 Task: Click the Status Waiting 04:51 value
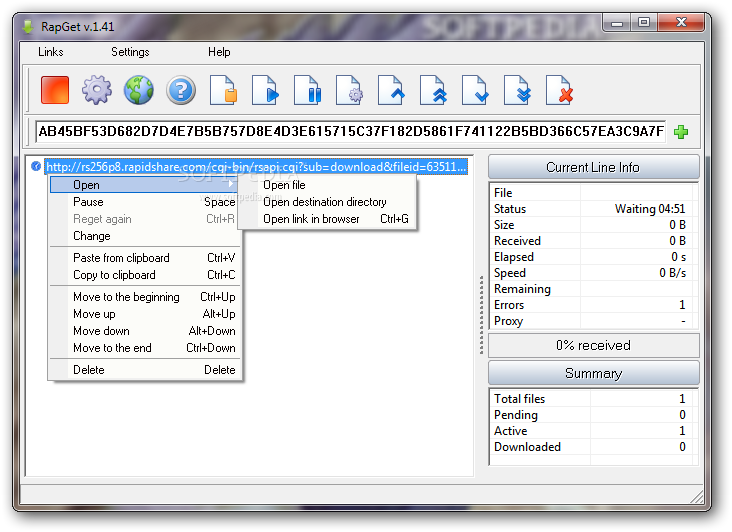(649, 209)
